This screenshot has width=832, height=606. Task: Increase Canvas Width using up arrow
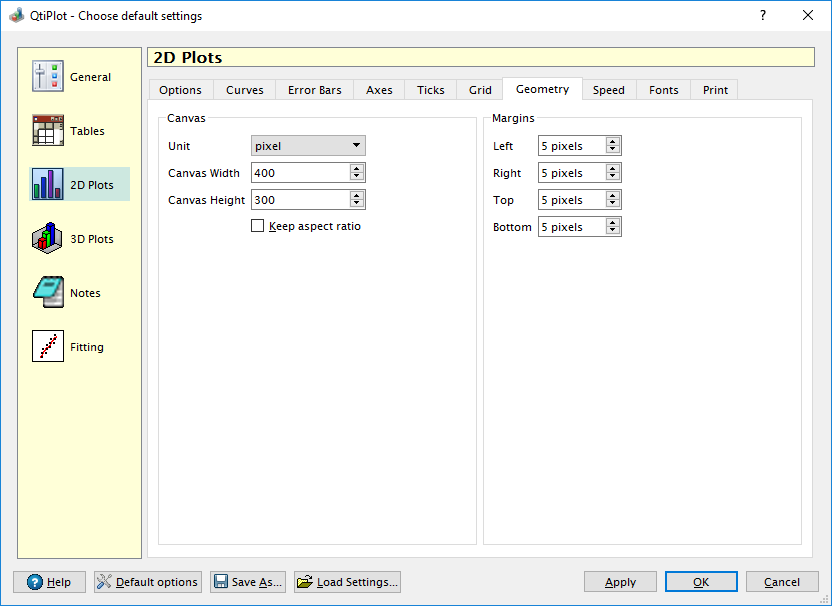coord(357,169)
